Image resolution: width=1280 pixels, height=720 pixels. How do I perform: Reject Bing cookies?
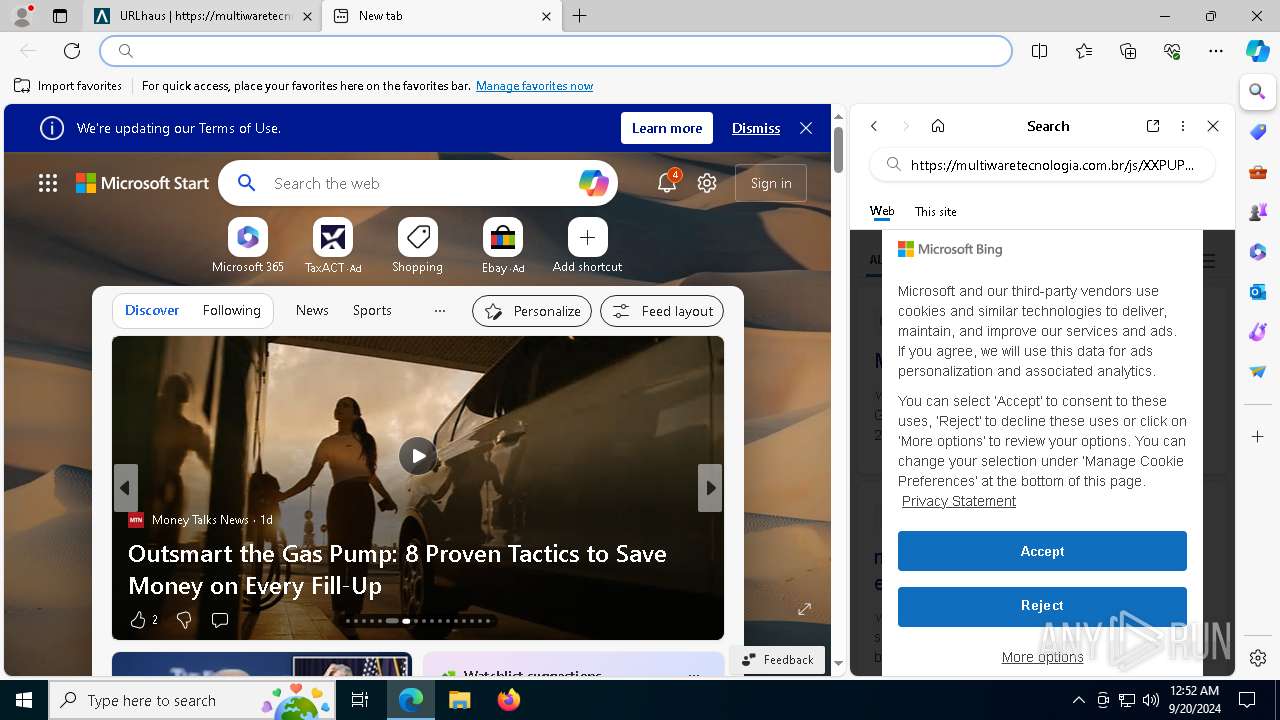coord(1042,606)
